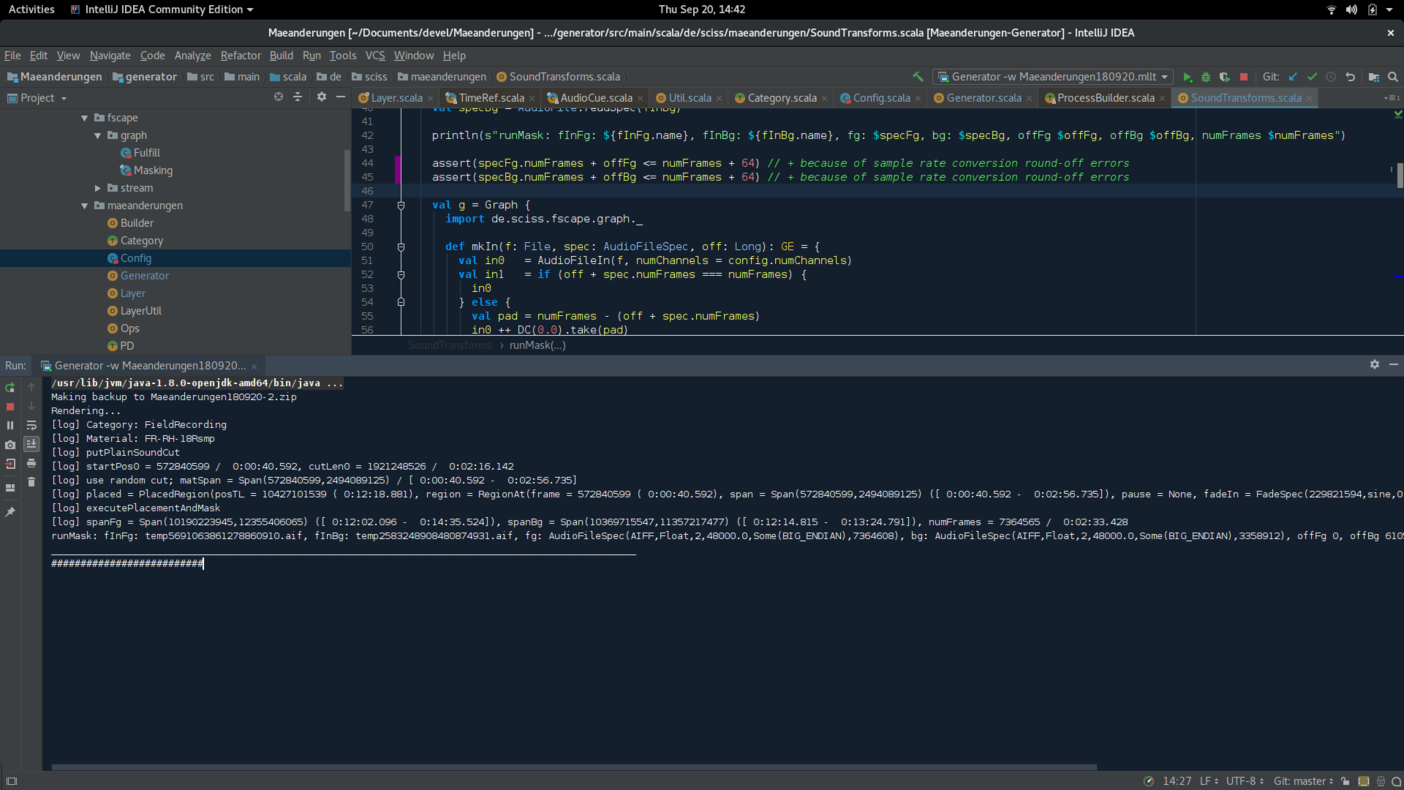The image size is (1404, 790).
Task: Click the Activities button in top bar
Action: (x=31, y=9)
